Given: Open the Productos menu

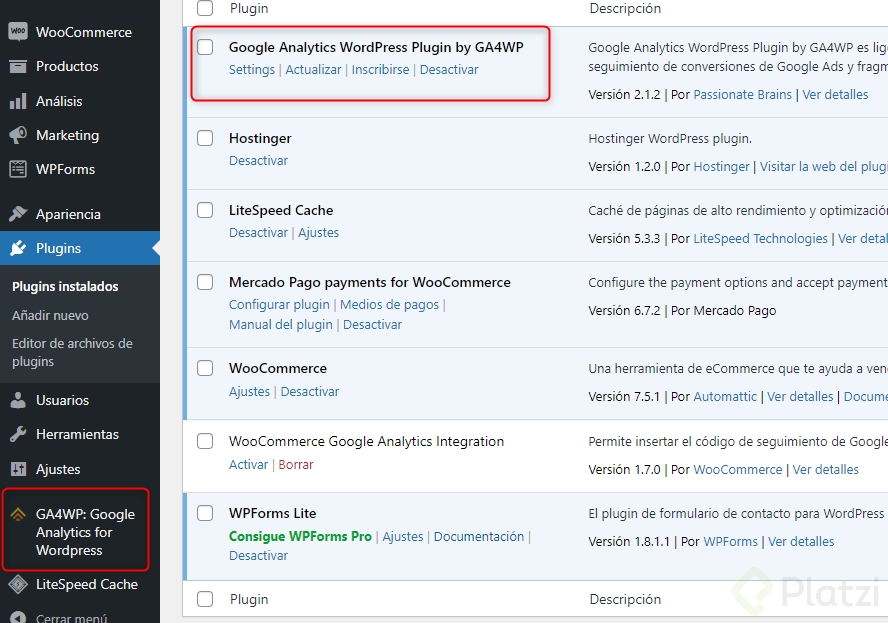Looking at the screenshot, I should click(67, 66).
